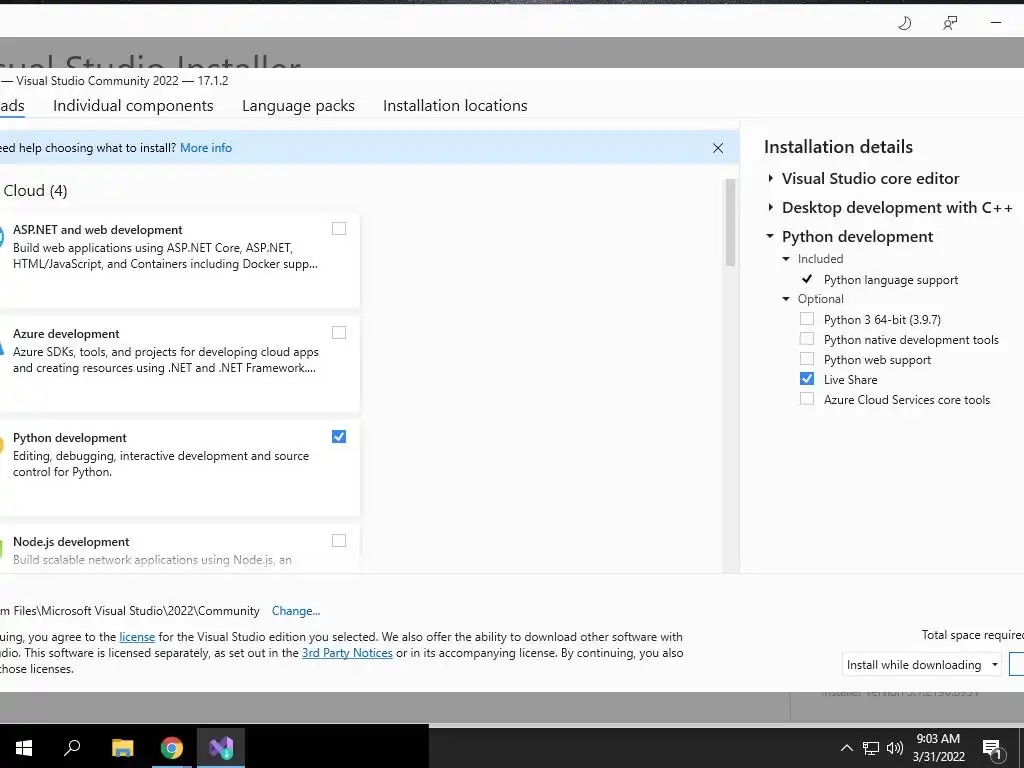The image size is (1024, 768).
Task: Select the Workloads tab
Action: coord(12,106)
